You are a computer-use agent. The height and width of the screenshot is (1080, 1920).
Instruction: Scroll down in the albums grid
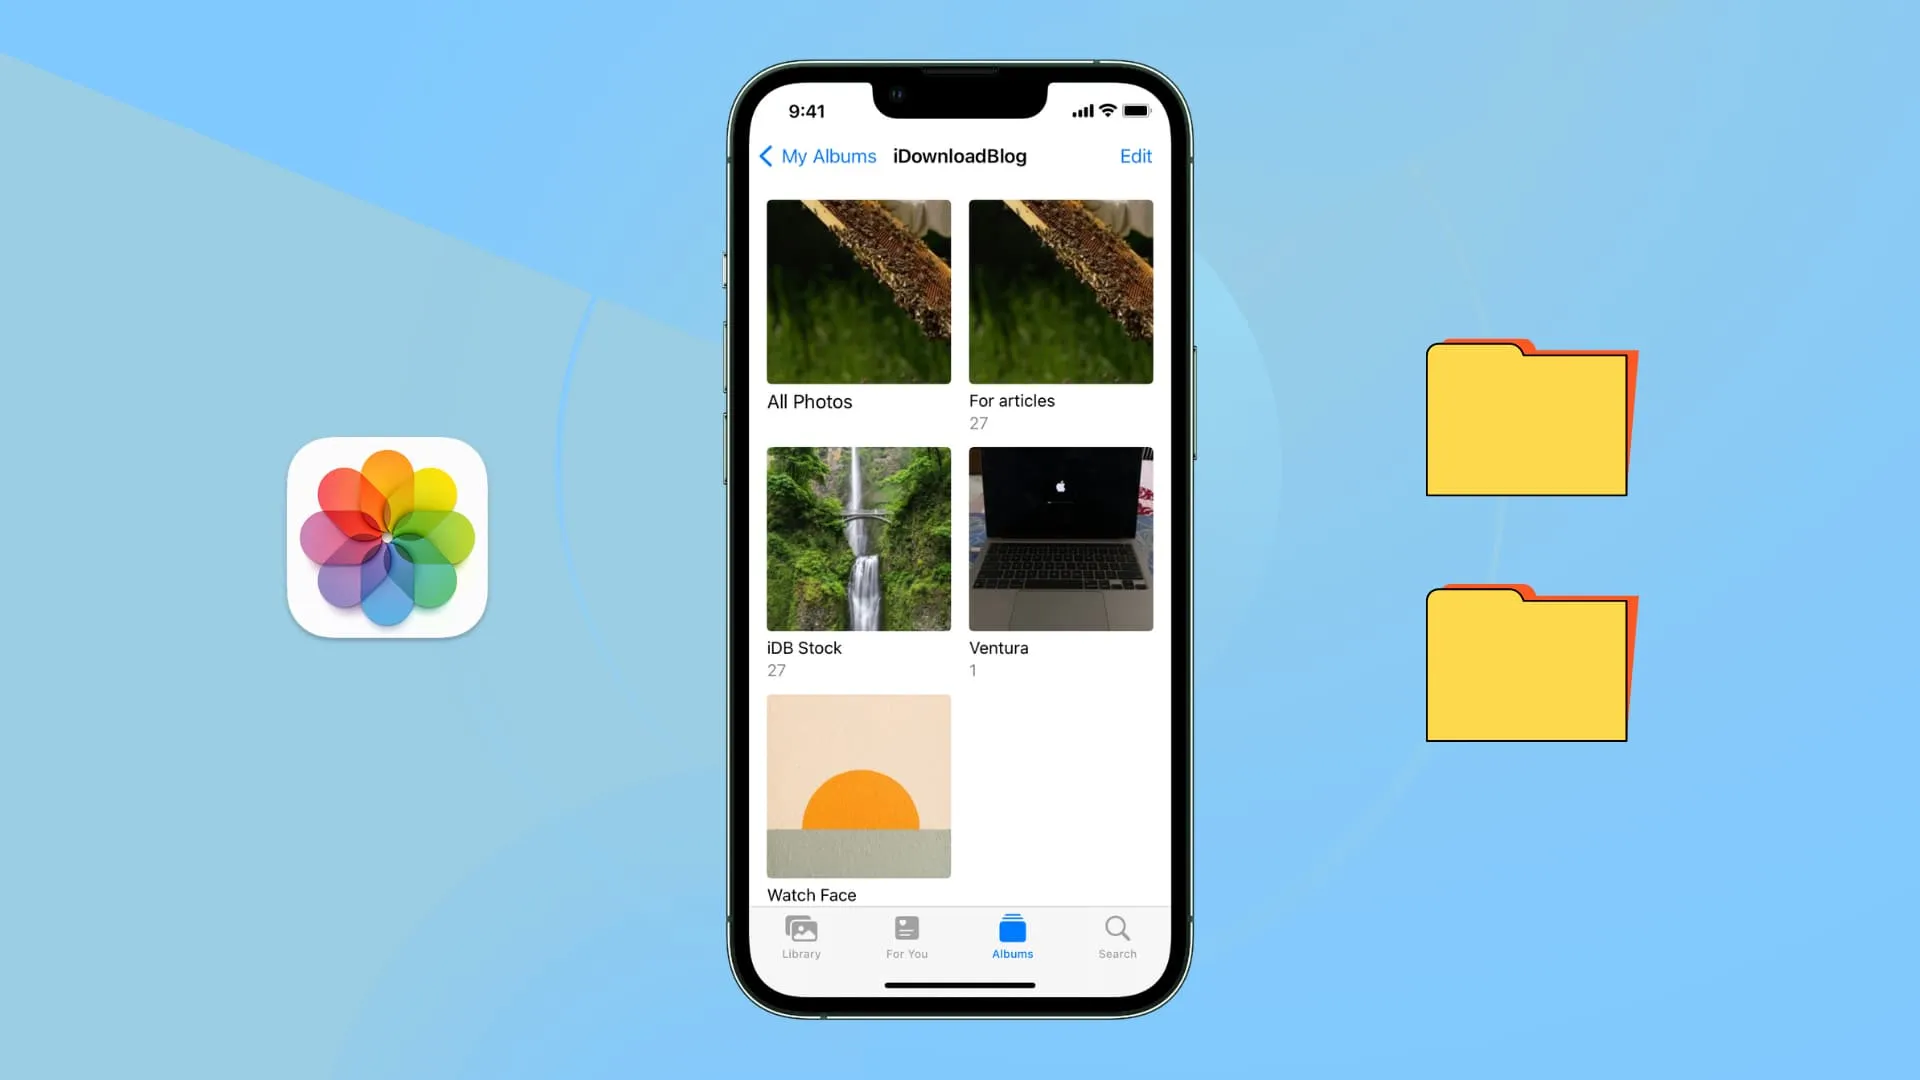[960, 554]
